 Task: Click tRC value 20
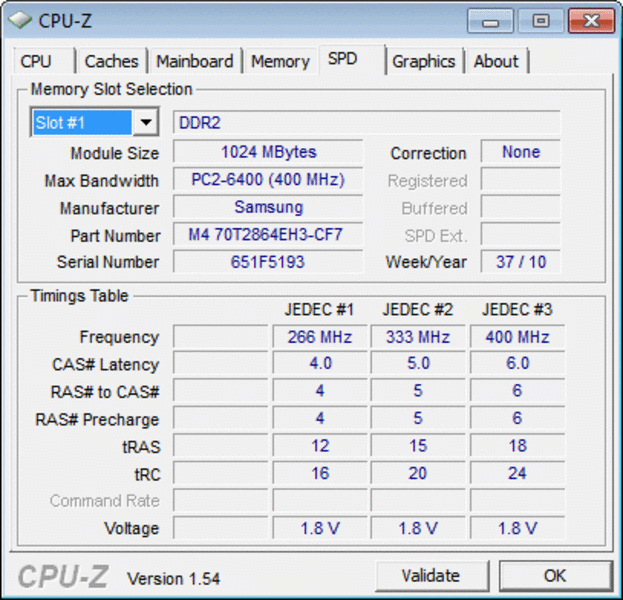418,473
